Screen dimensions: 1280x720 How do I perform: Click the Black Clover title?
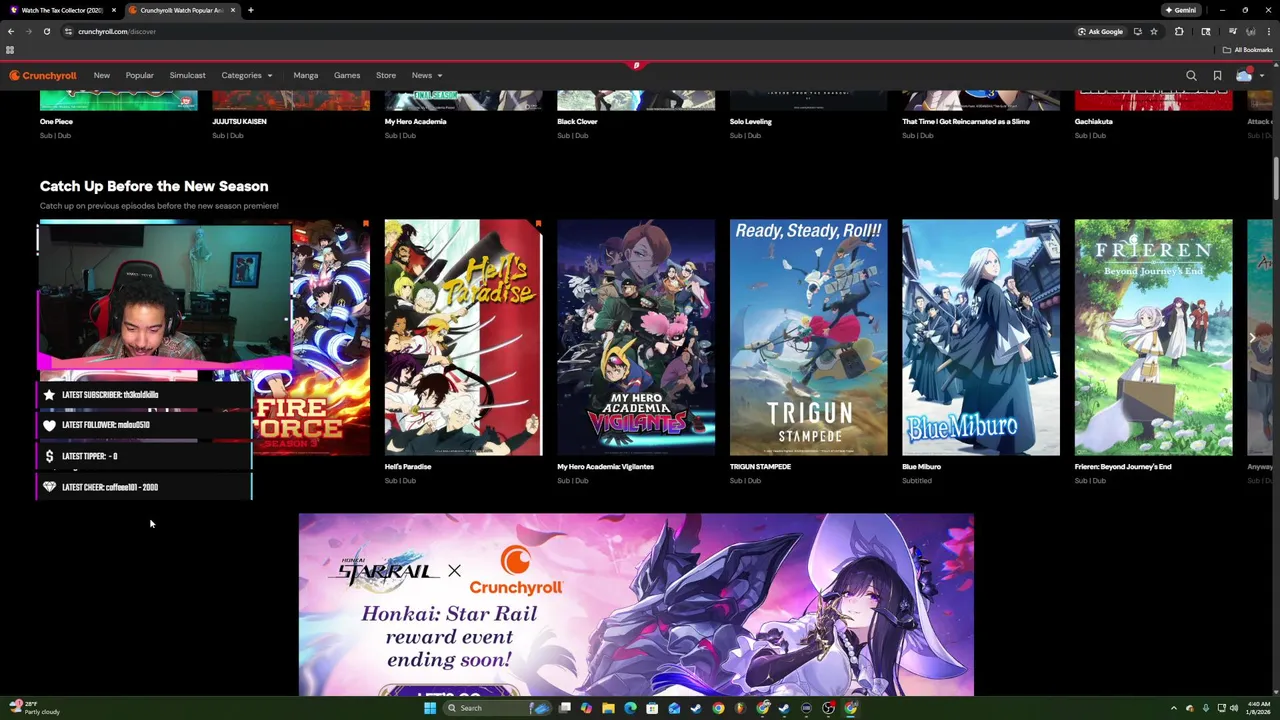(577, 122)
